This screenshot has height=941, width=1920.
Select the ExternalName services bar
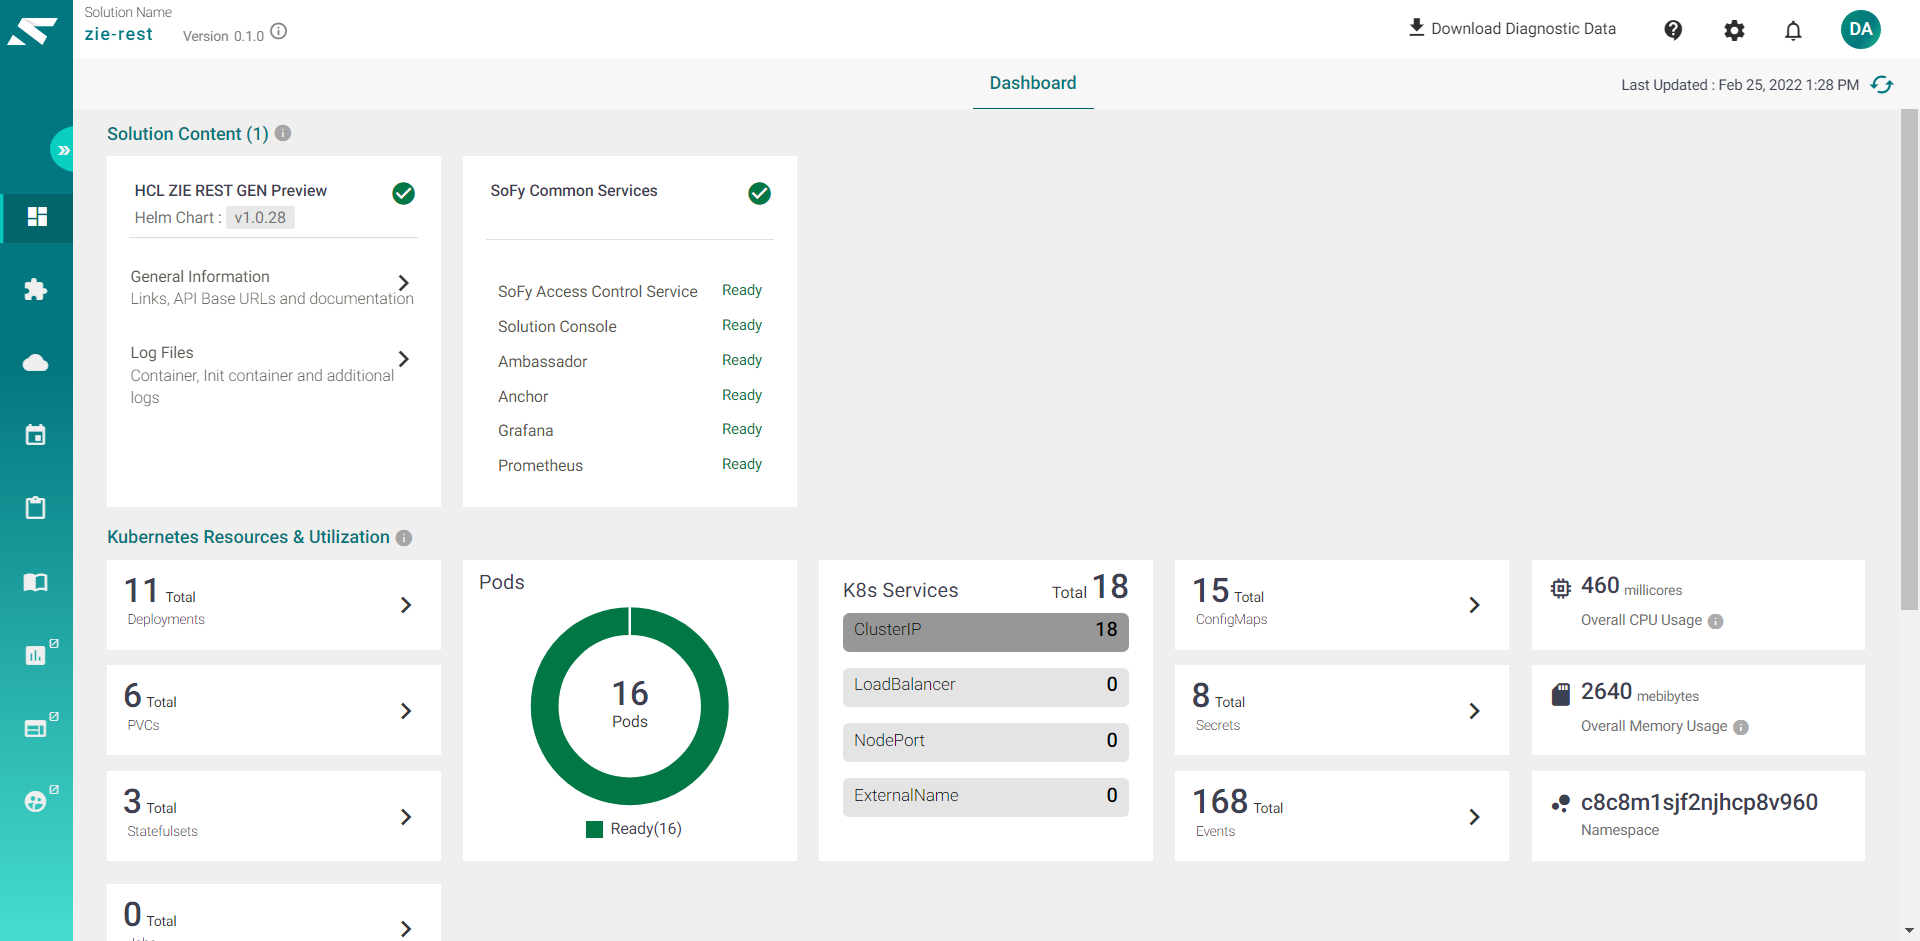coord(986,797)
